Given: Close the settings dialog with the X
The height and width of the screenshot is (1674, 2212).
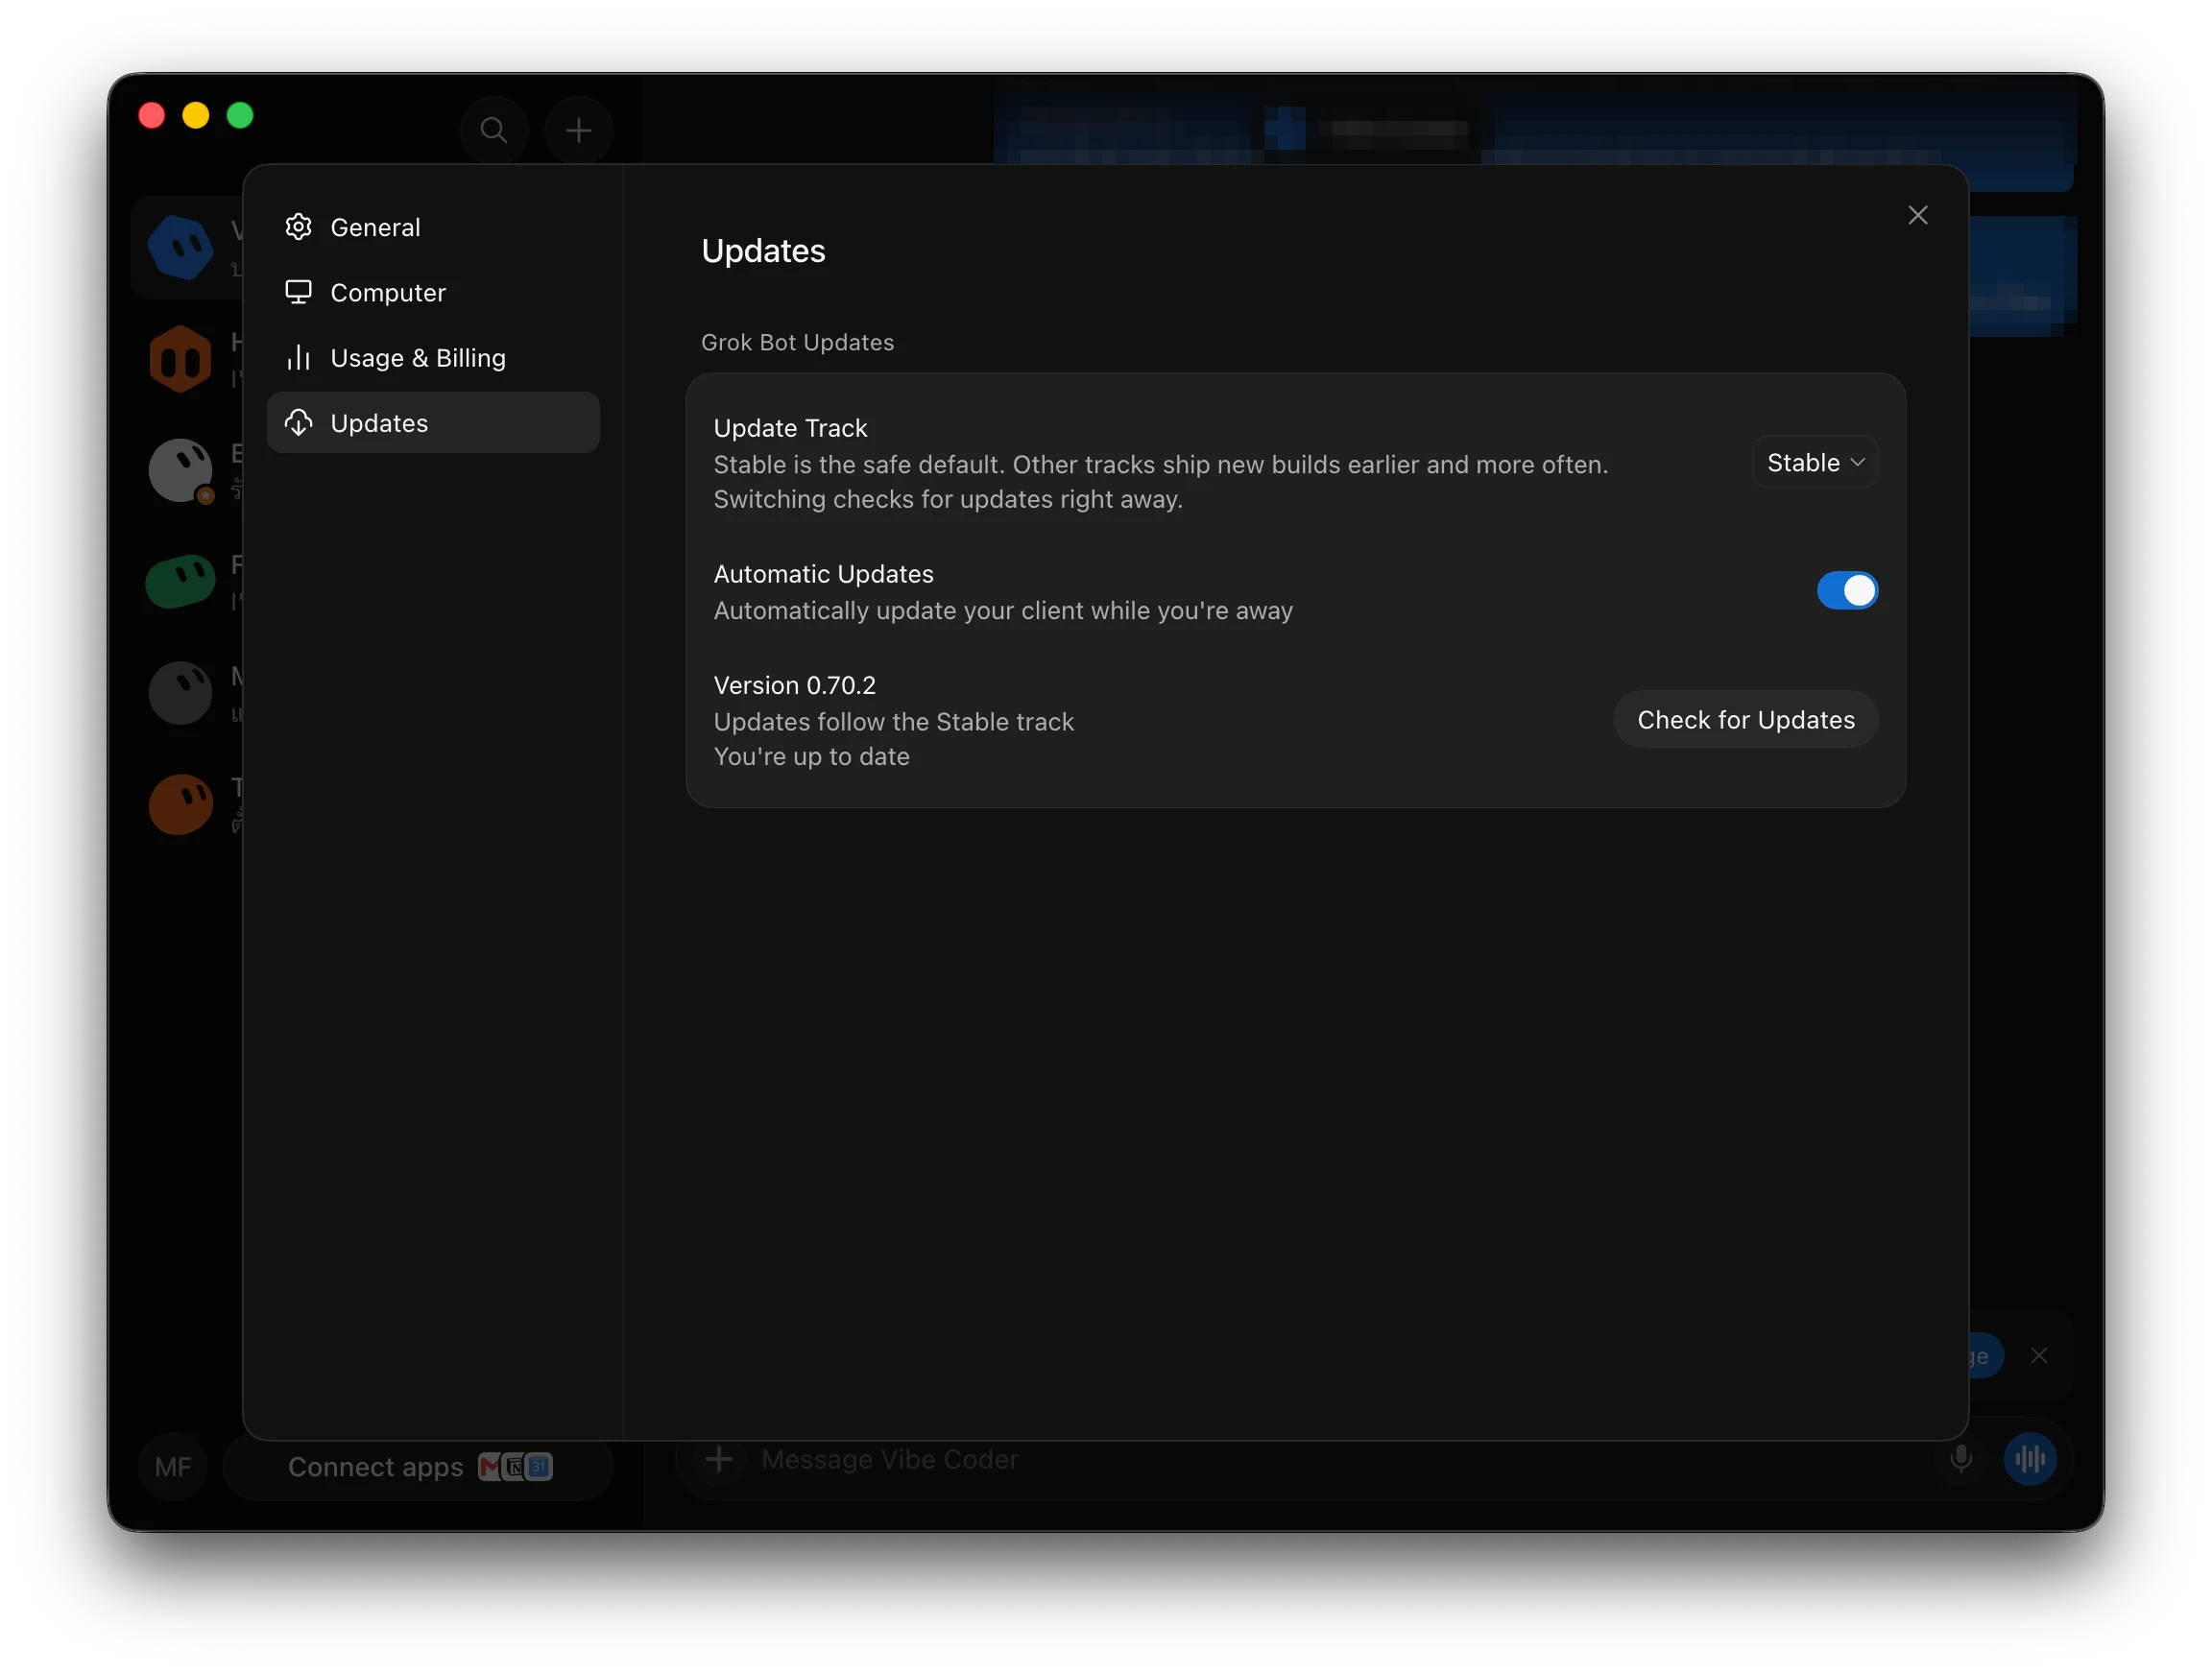Looking at the screenshot, I should (x=1917, y=215).
